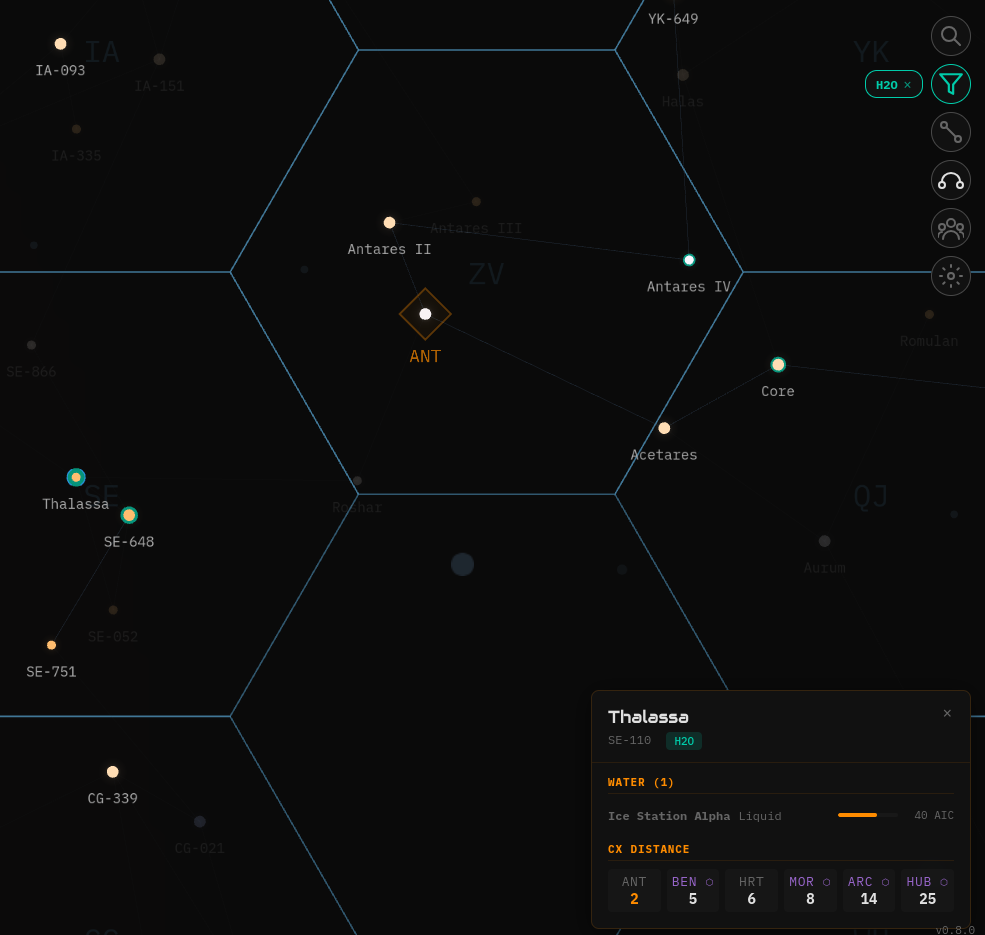This screenshot has width=985, height=935.
Task: Open the comms headset panel
Action: 950,180
